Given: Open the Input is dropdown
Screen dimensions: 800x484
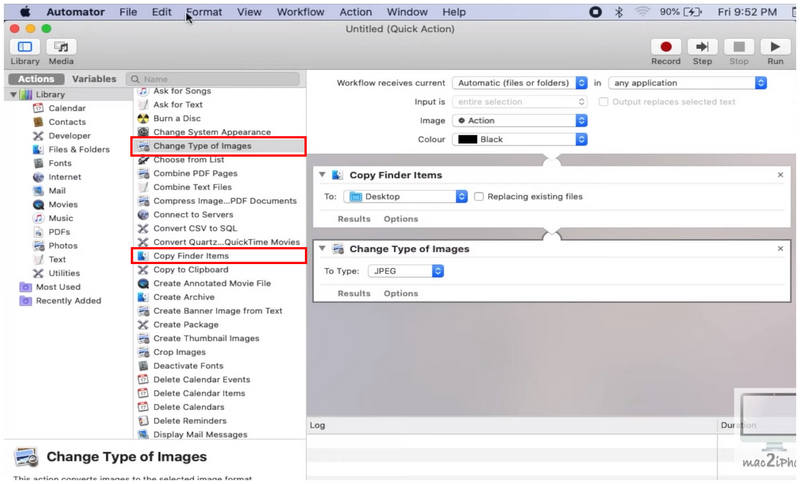Looking at the screenshot, I should coord(519,102).
